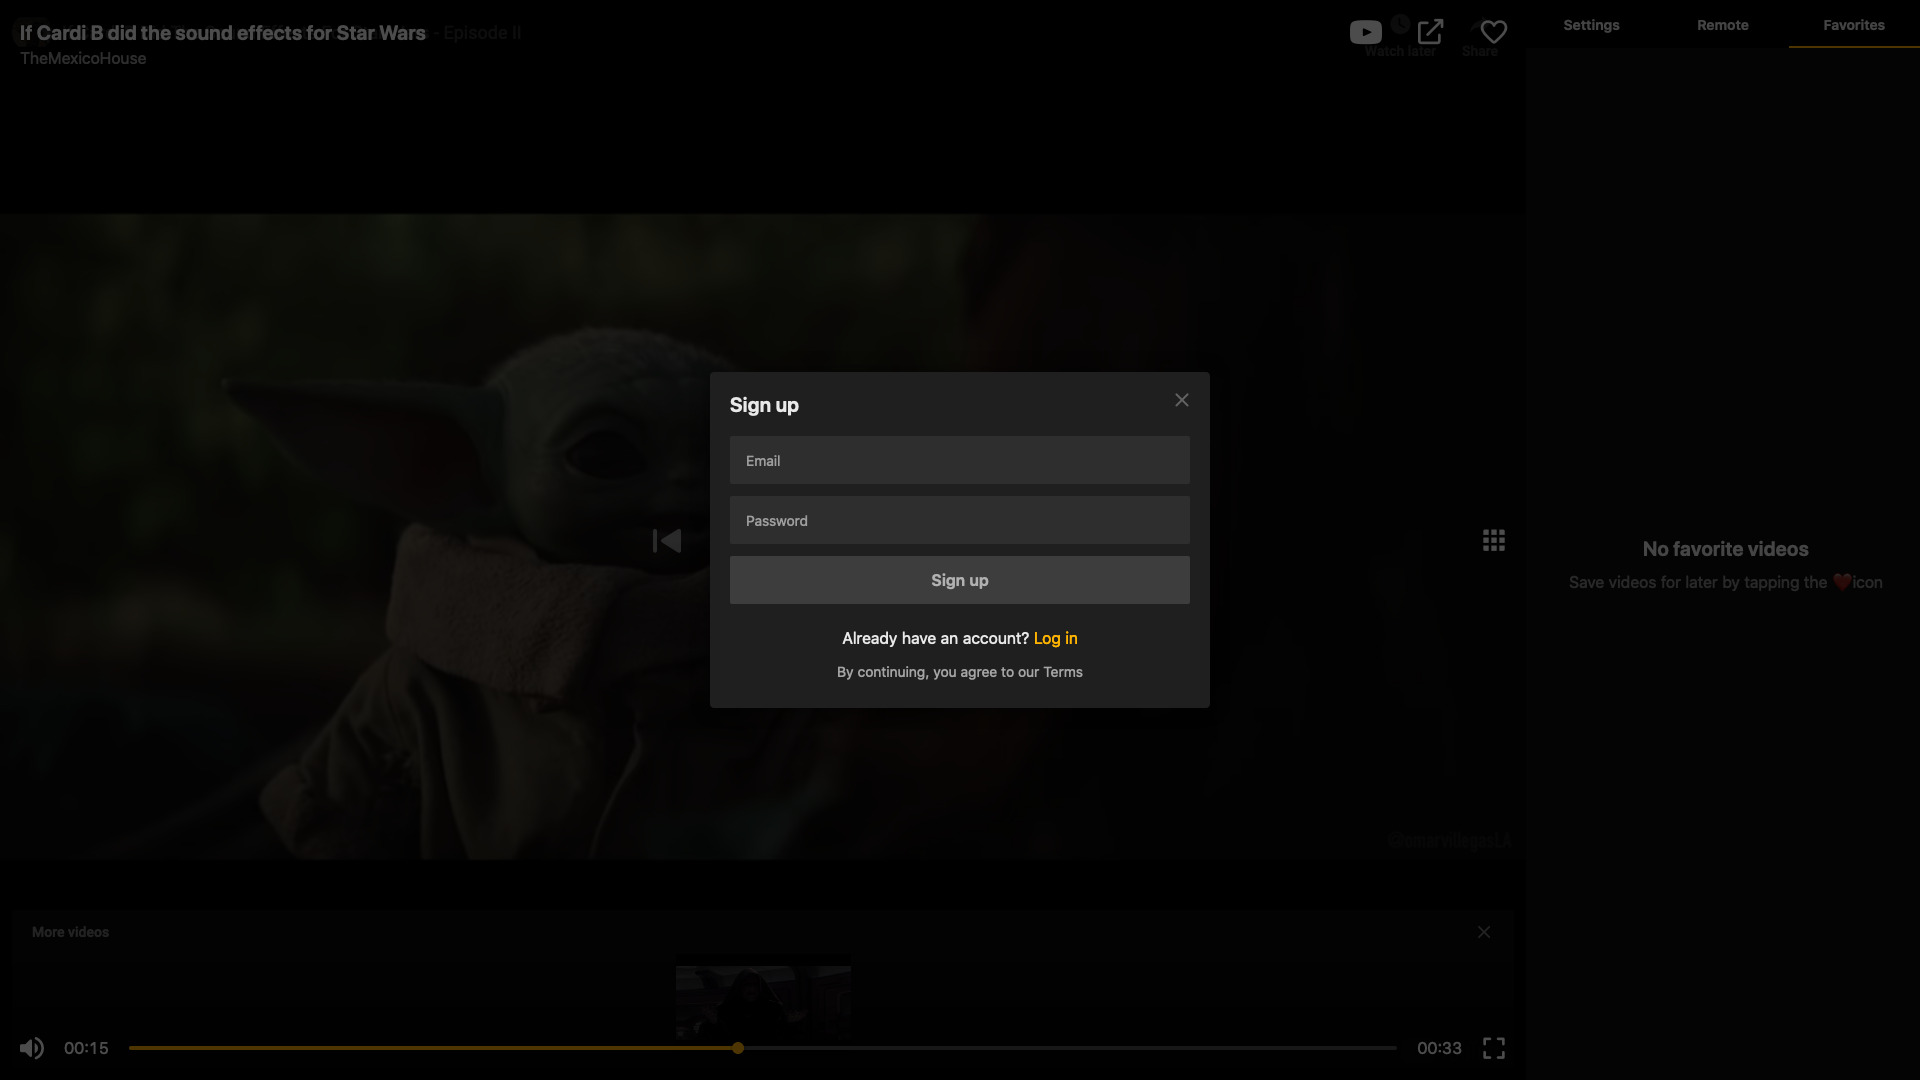Click the Password input field
The image size is (1920, 1080).
point(959,521)
